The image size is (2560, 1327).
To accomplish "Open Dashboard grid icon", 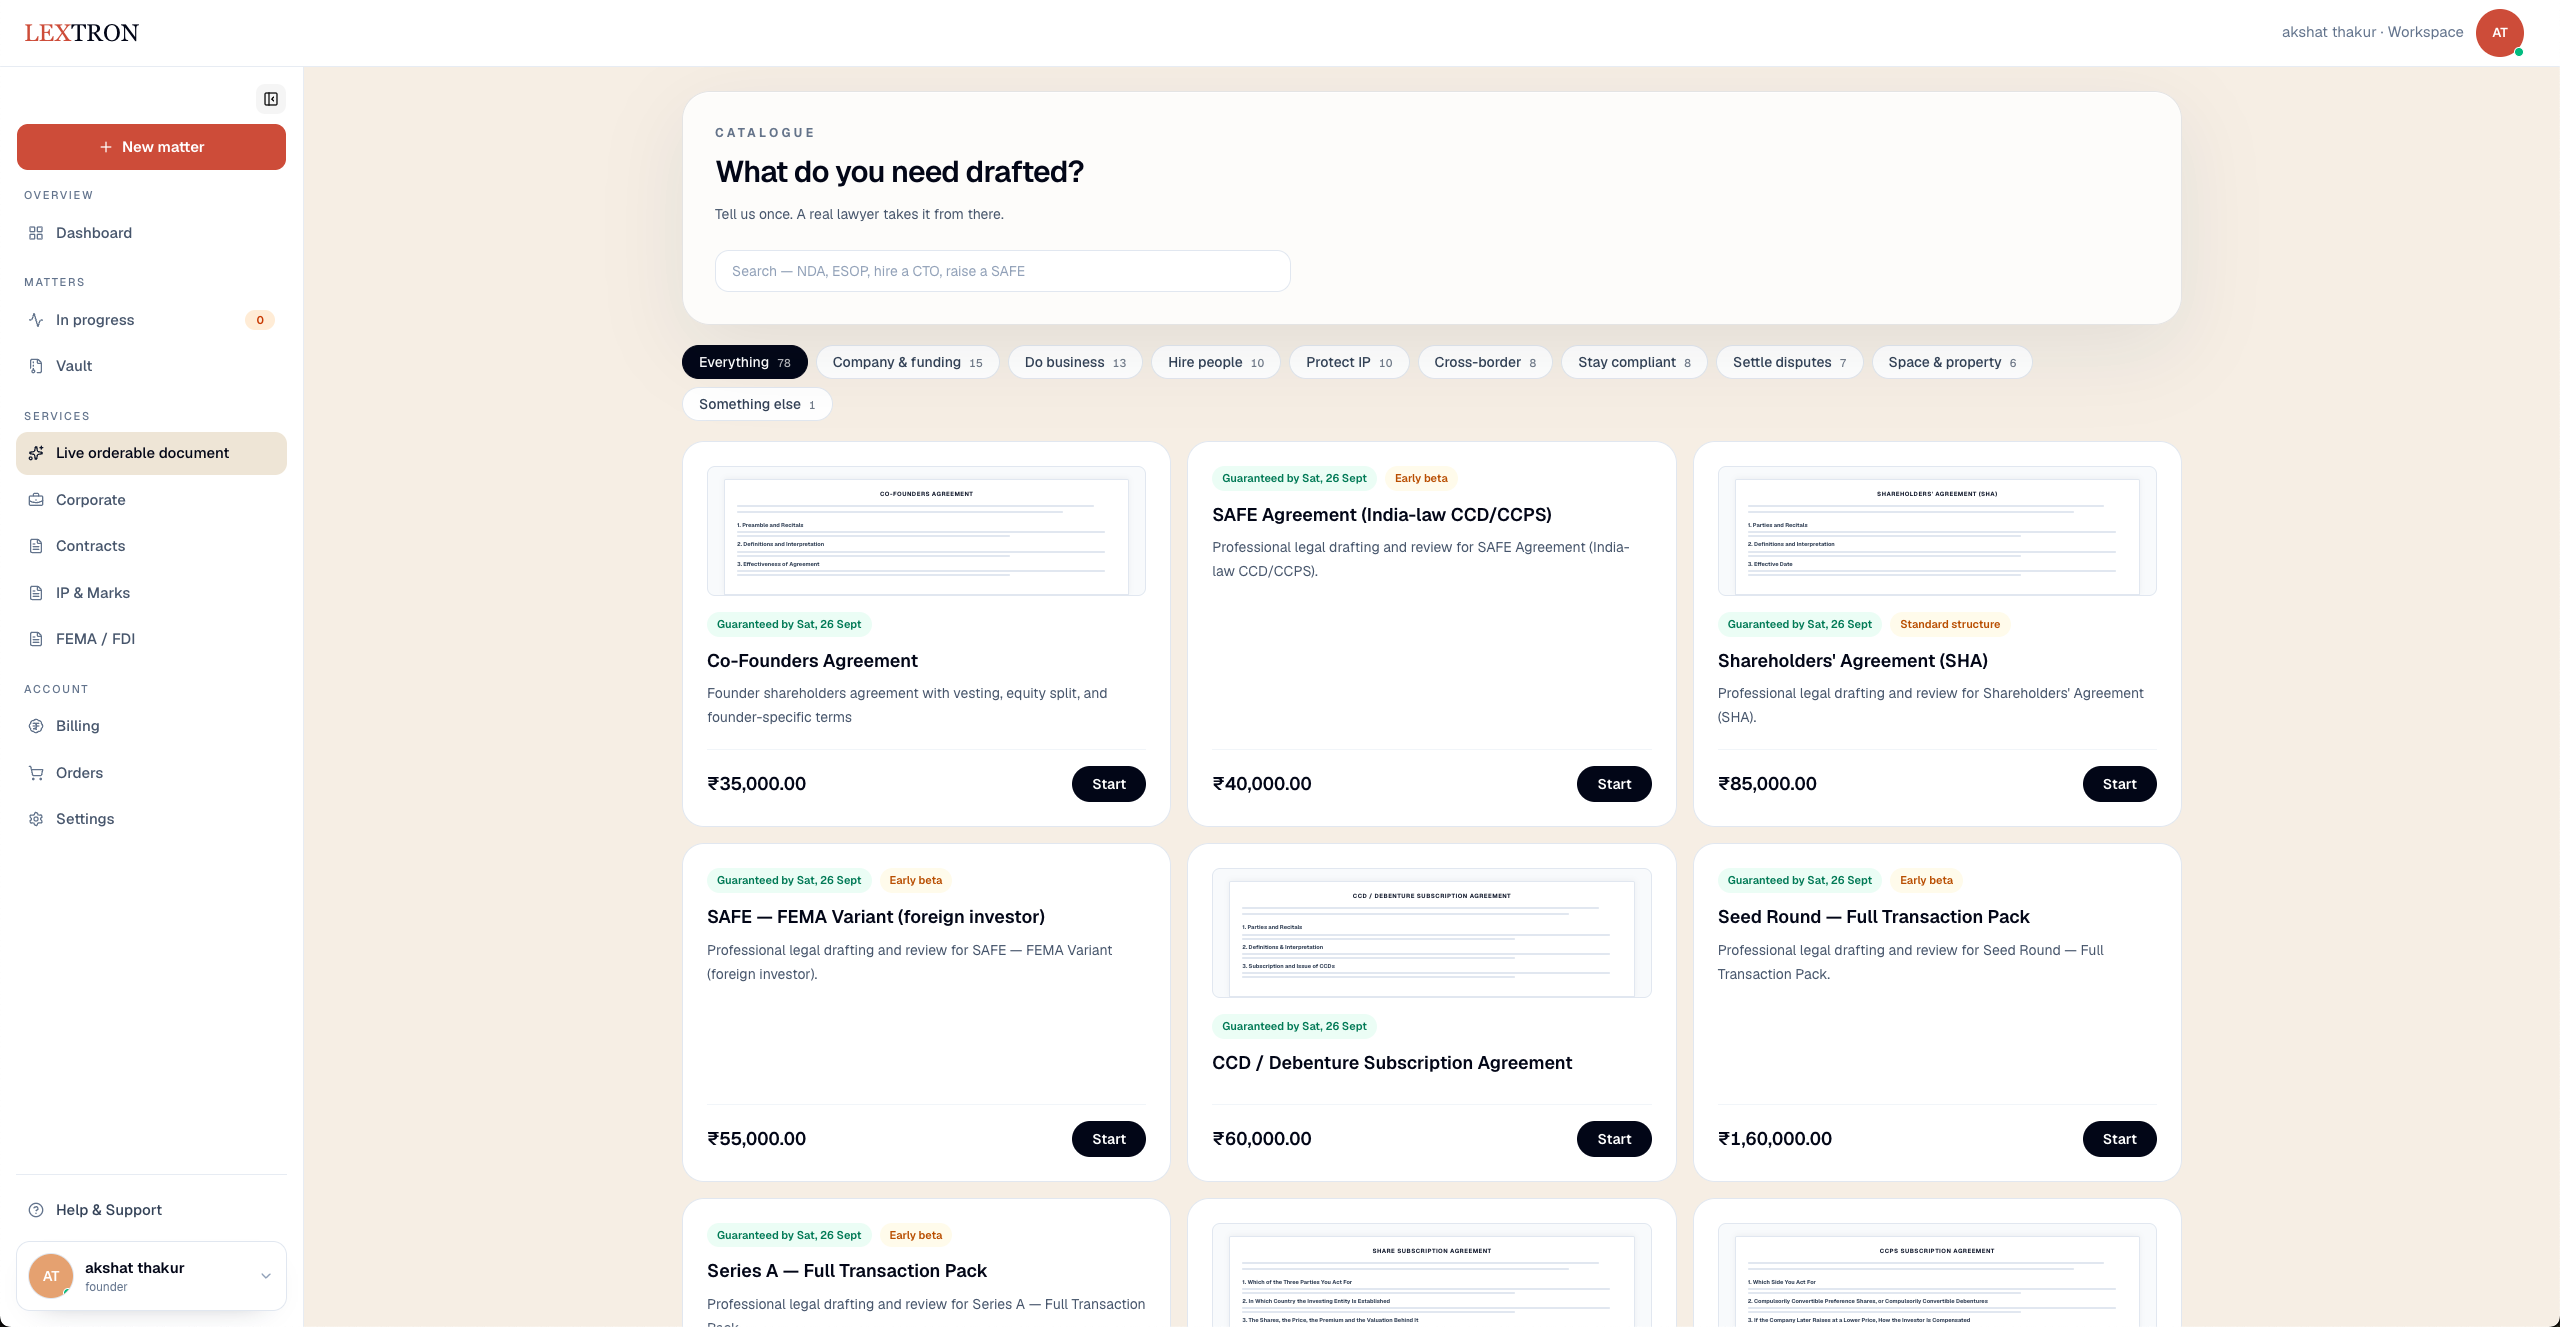I will (x=36, y=233).
